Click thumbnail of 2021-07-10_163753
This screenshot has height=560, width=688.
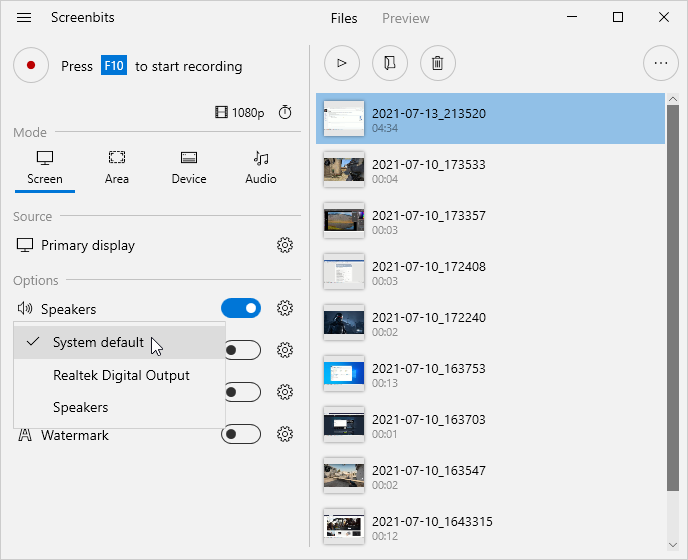pyautogui.click(x=344, y=373)
